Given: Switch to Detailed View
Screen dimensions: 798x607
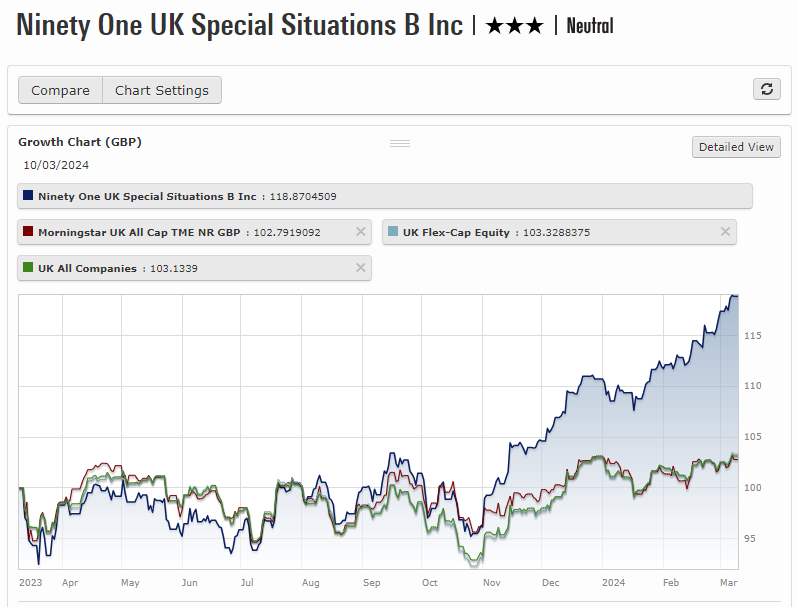Looking at the screenshot, I should coord(736,147).
